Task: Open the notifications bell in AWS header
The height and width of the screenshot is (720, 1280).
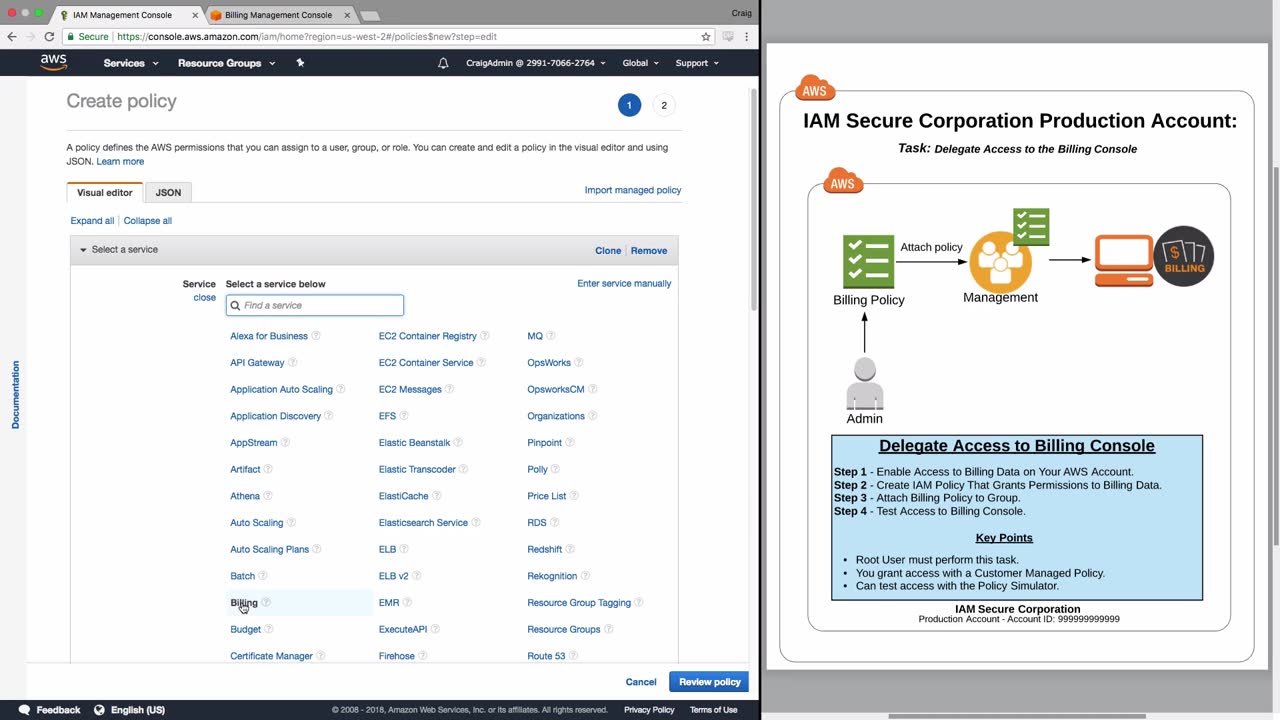Action: 443,63
